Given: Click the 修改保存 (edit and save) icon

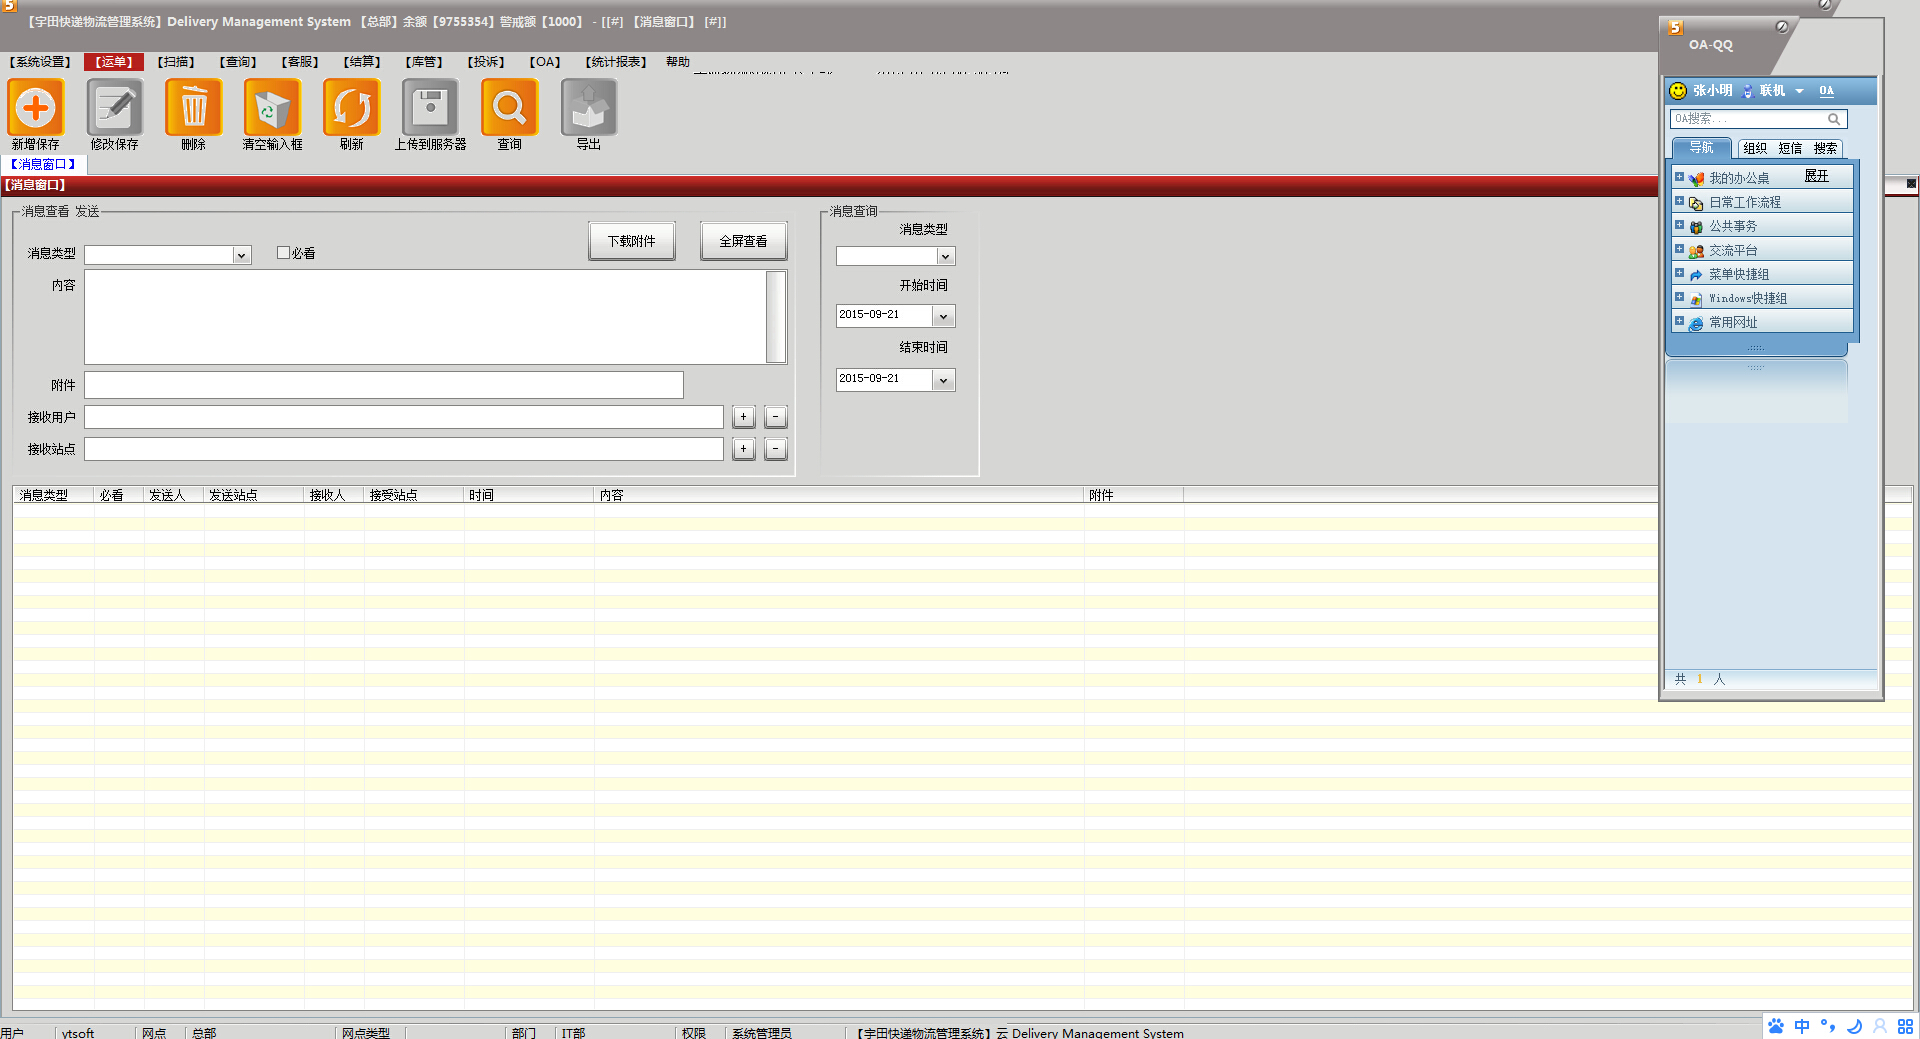Looking at the screenshot, I should pos(115,107).
